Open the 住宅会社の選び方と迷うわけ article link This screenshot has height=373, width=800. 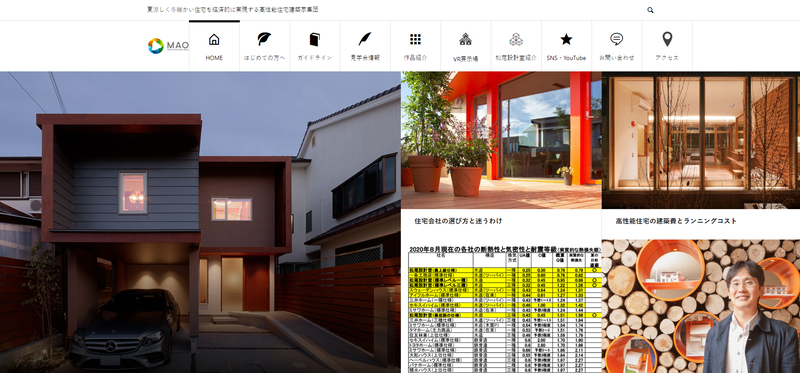point(458,221)
